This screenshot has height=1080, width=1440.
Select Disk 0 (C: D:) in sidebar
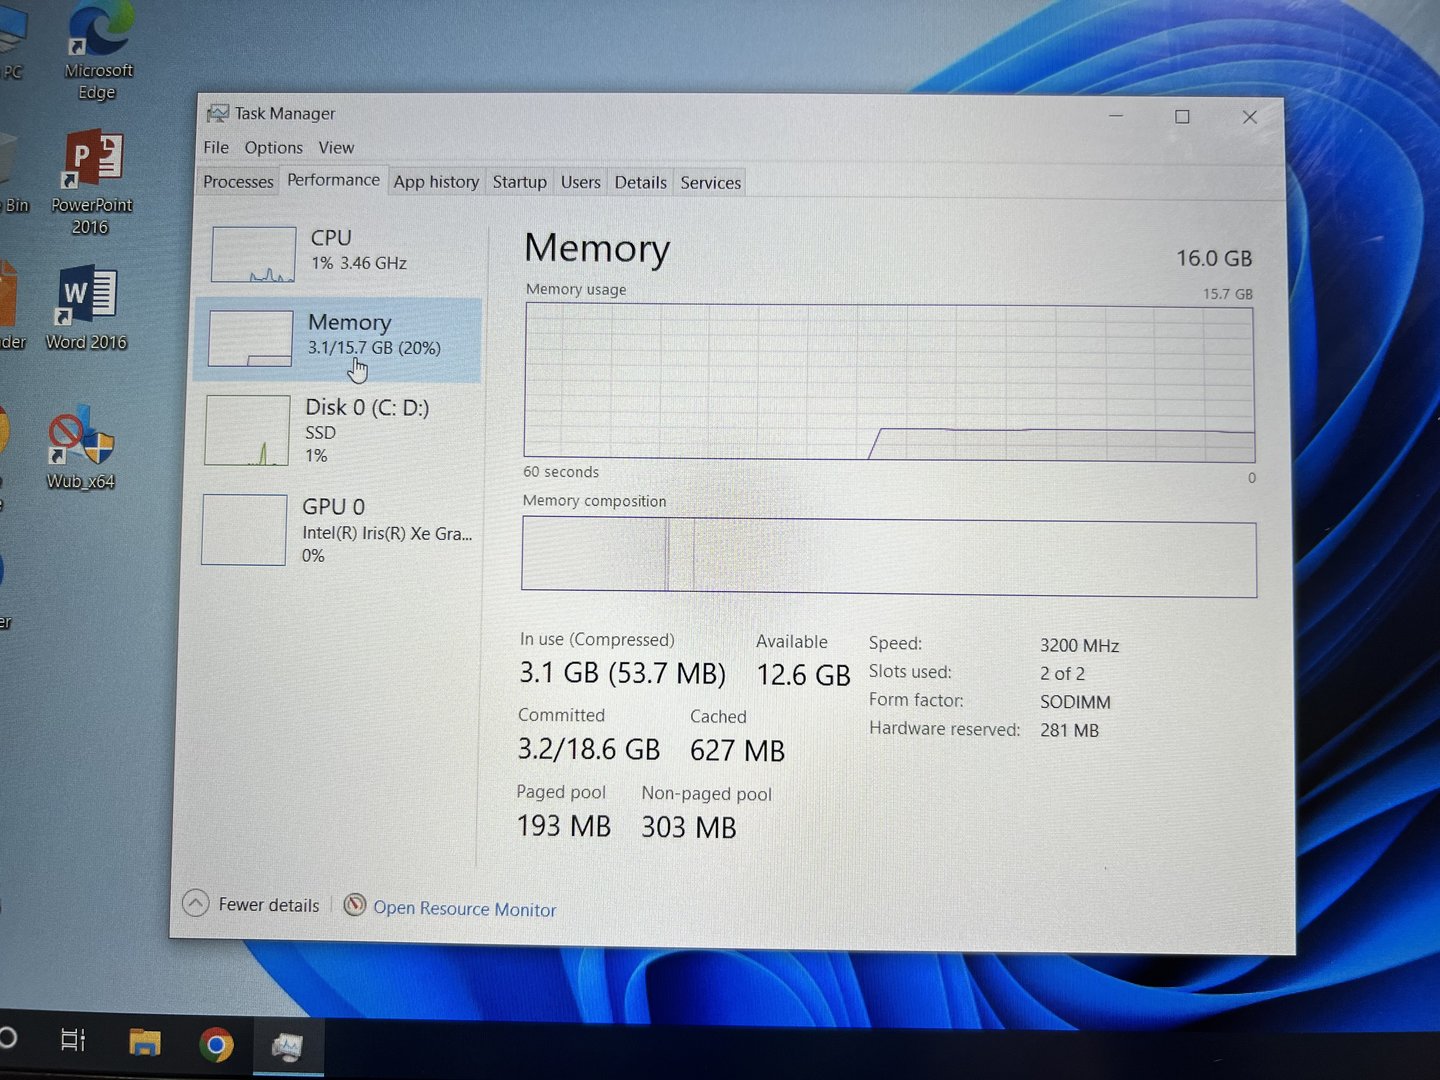pos(366,408)
